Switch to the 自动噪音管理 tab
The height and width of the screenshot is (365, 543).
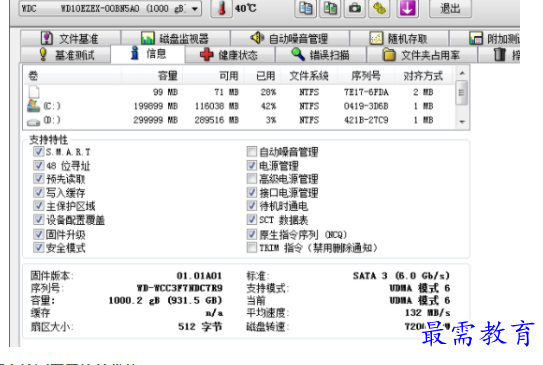point(290,38)
